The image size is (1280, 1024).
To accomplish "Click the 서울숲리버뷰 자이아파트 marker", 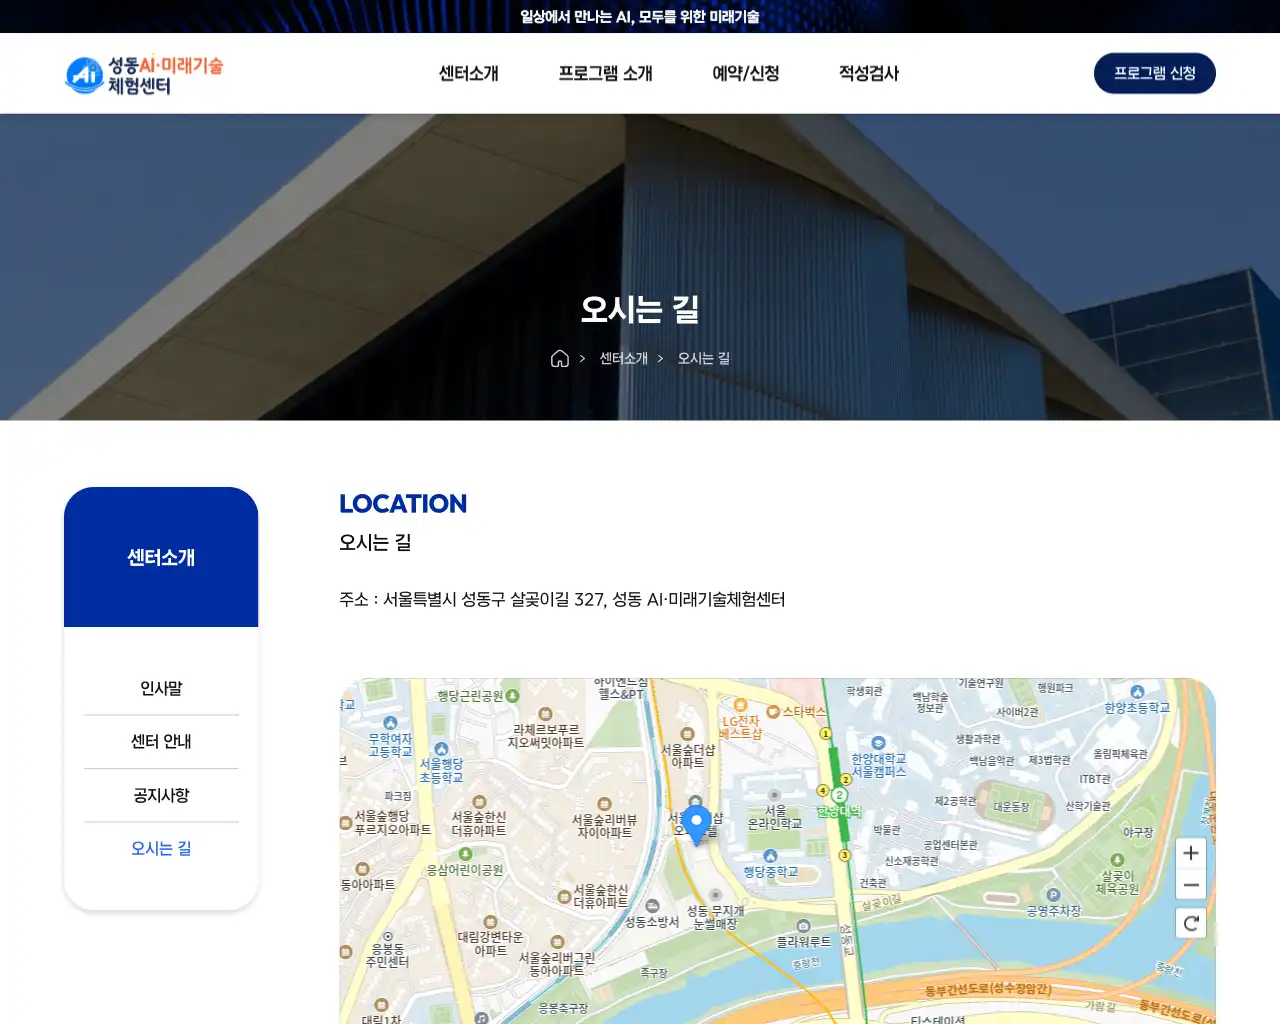I will [x=604, y=804].
